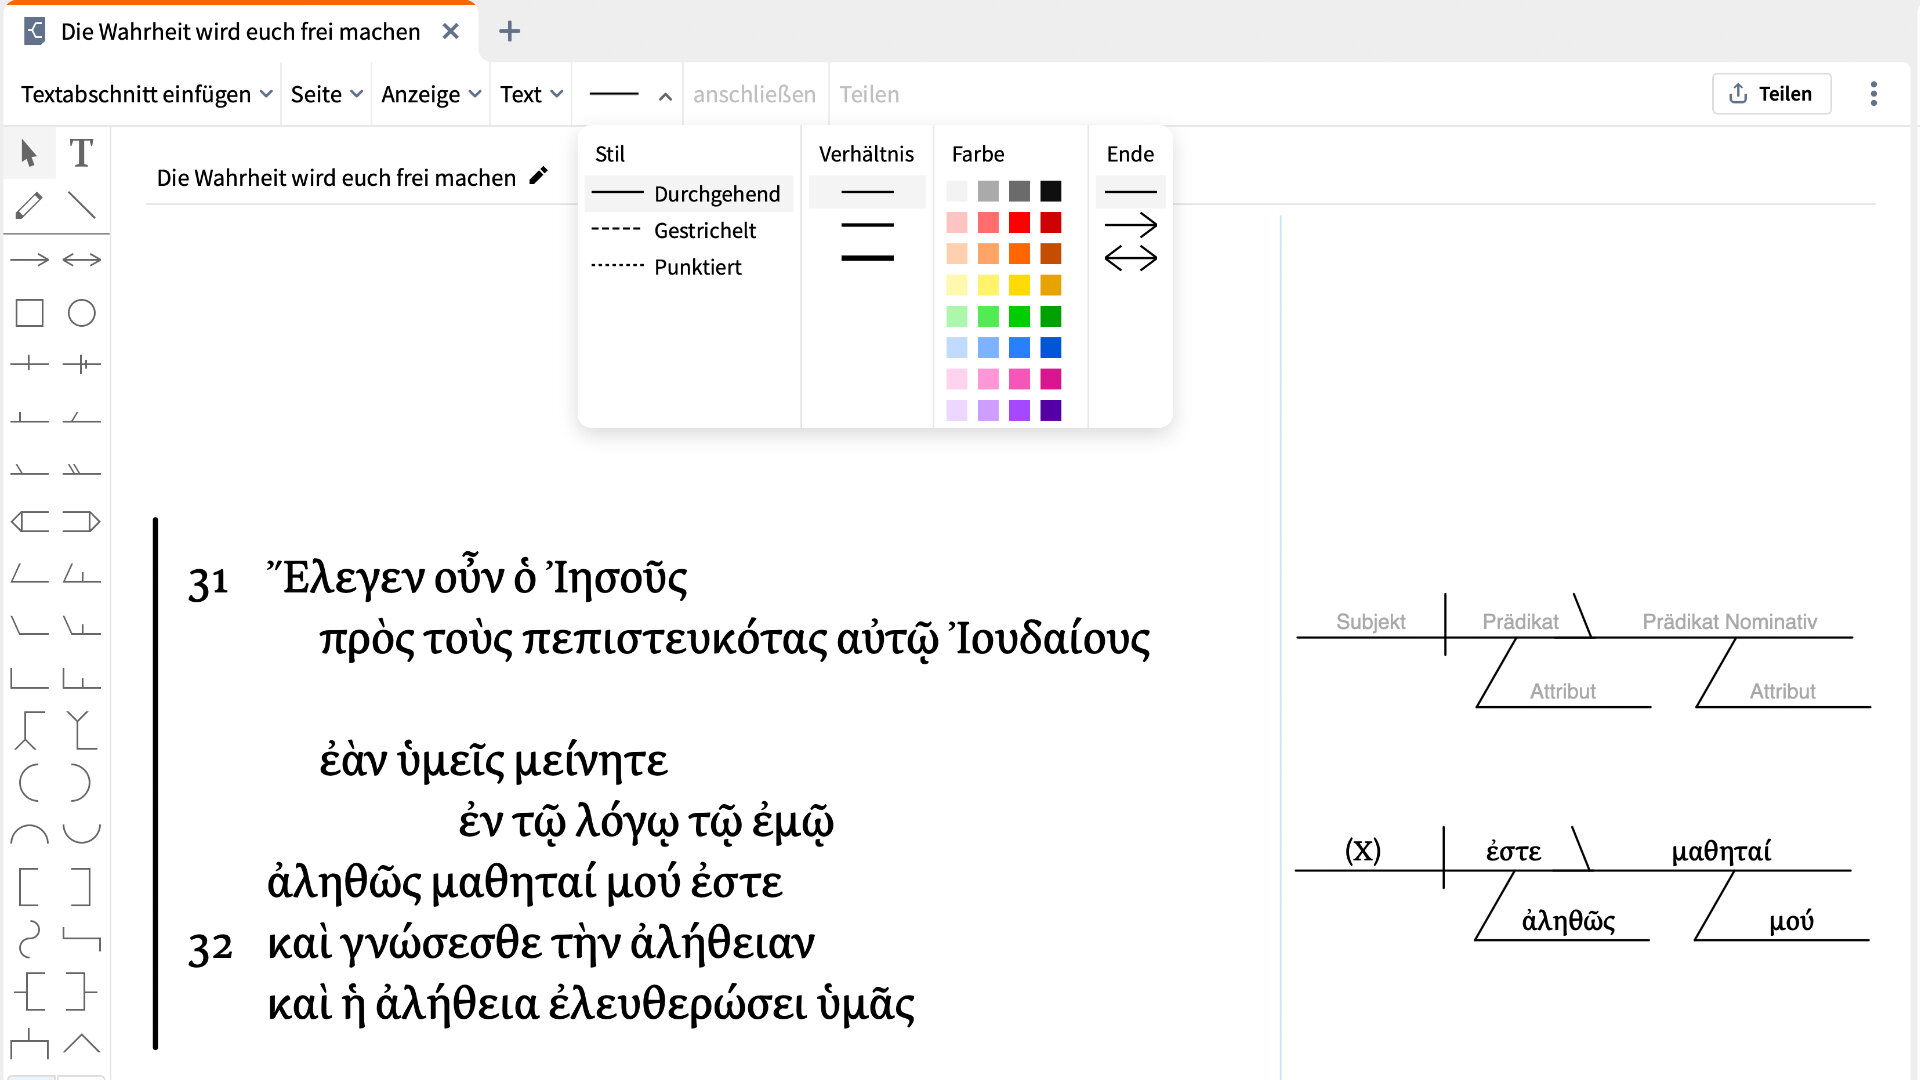Screen dimensions: 1920x1080
Task: Click verse number 31 in the text
Action: (x=208, y=581)
